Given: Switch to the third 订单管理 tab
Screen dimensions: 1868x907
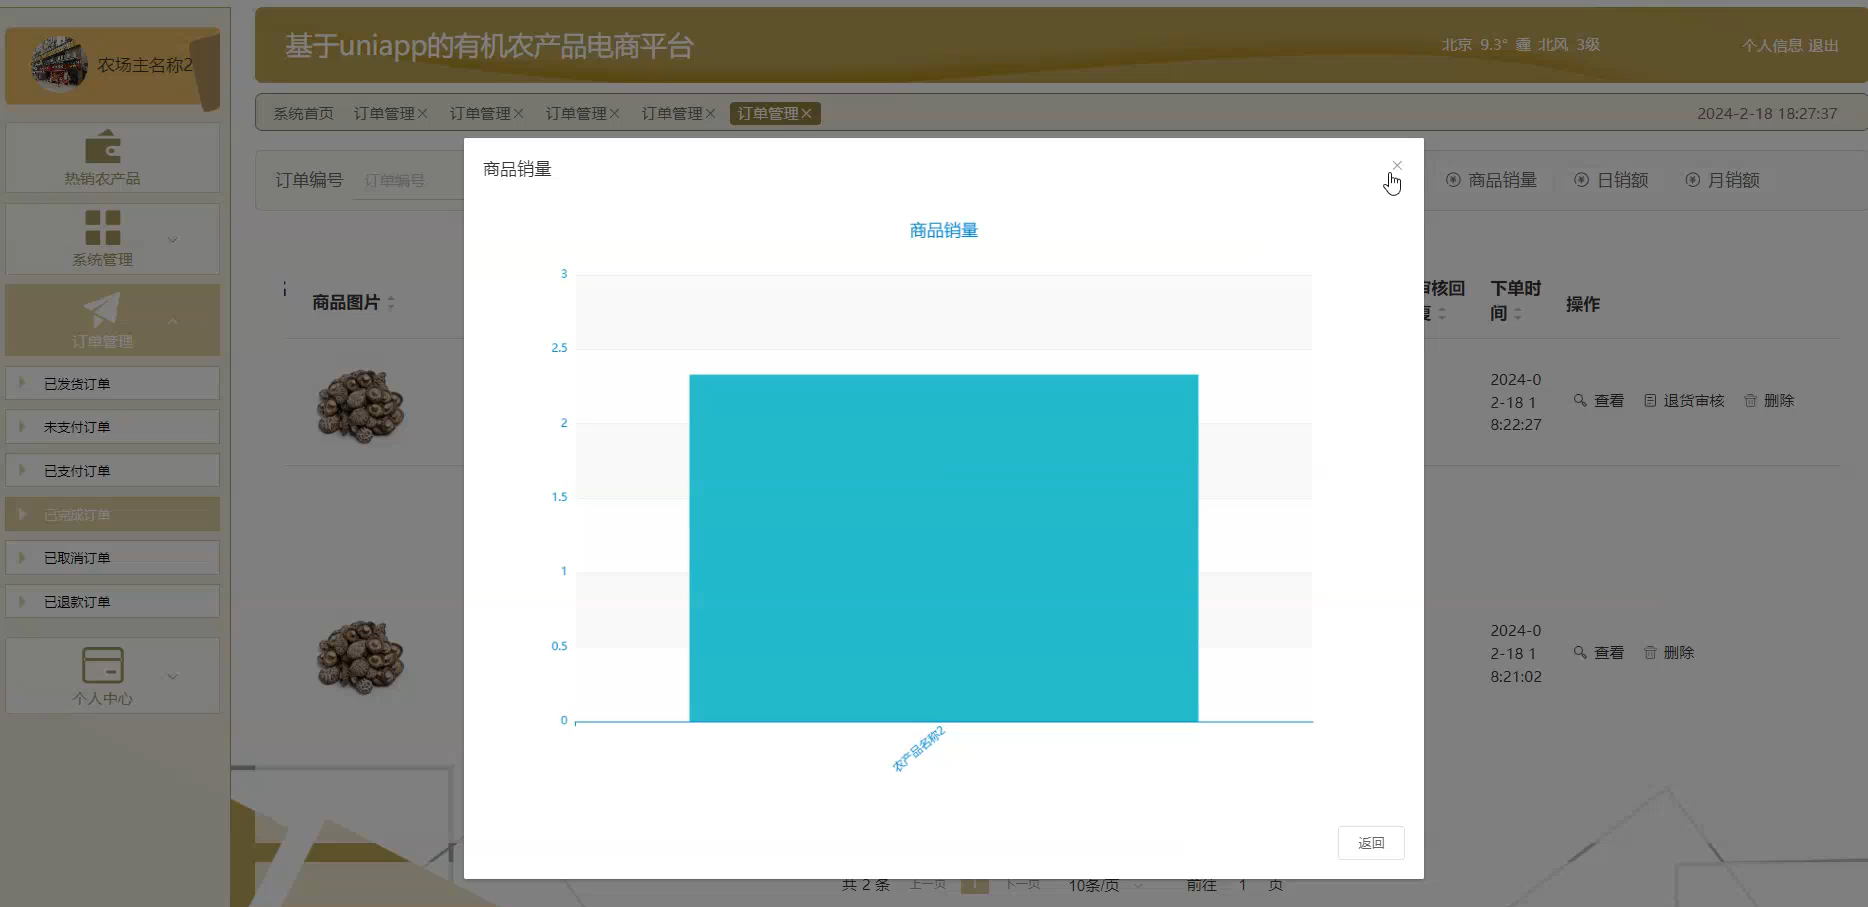Looking at the screenshot, I should tap(576, 114).
